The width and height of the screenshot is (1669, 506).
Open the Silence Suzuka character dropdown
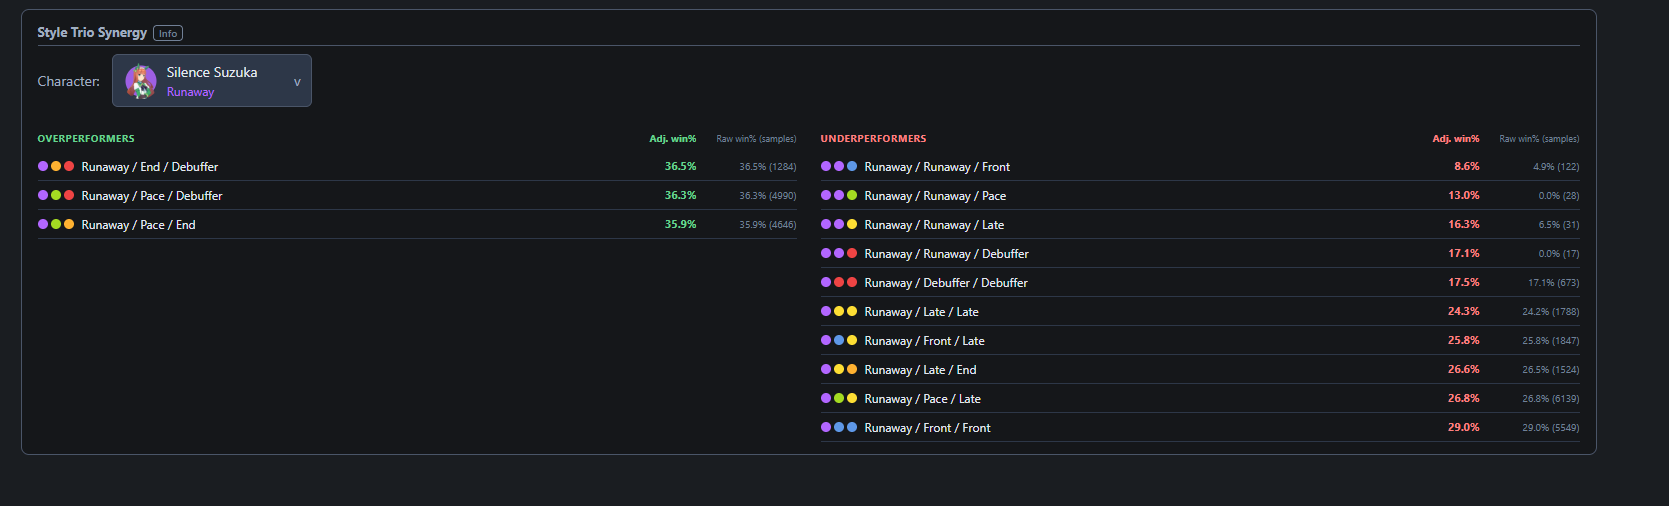(x=212, y=81)
